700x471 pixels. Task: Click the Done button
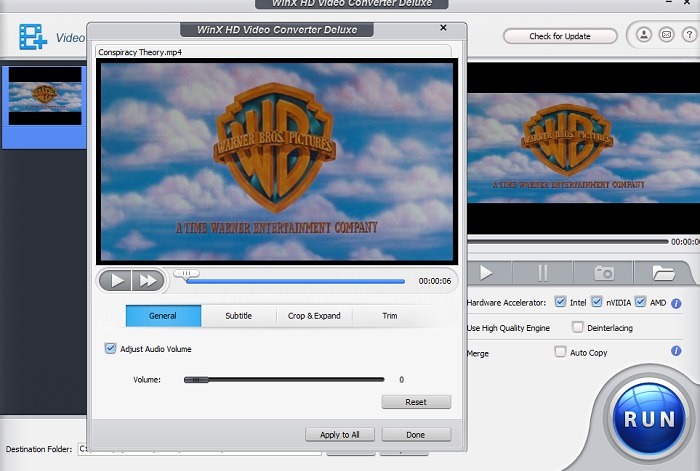point(416,434)
